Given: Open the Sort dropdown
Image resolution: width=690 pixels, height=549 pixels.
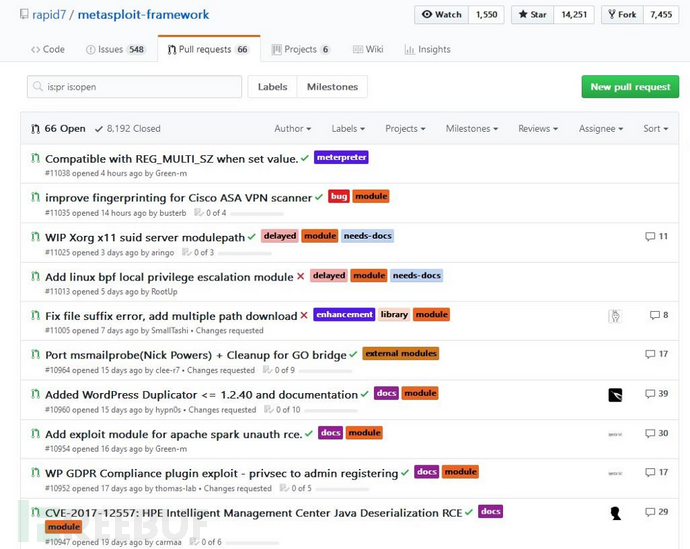Looking at the screenshot, I should coord(656,128).
